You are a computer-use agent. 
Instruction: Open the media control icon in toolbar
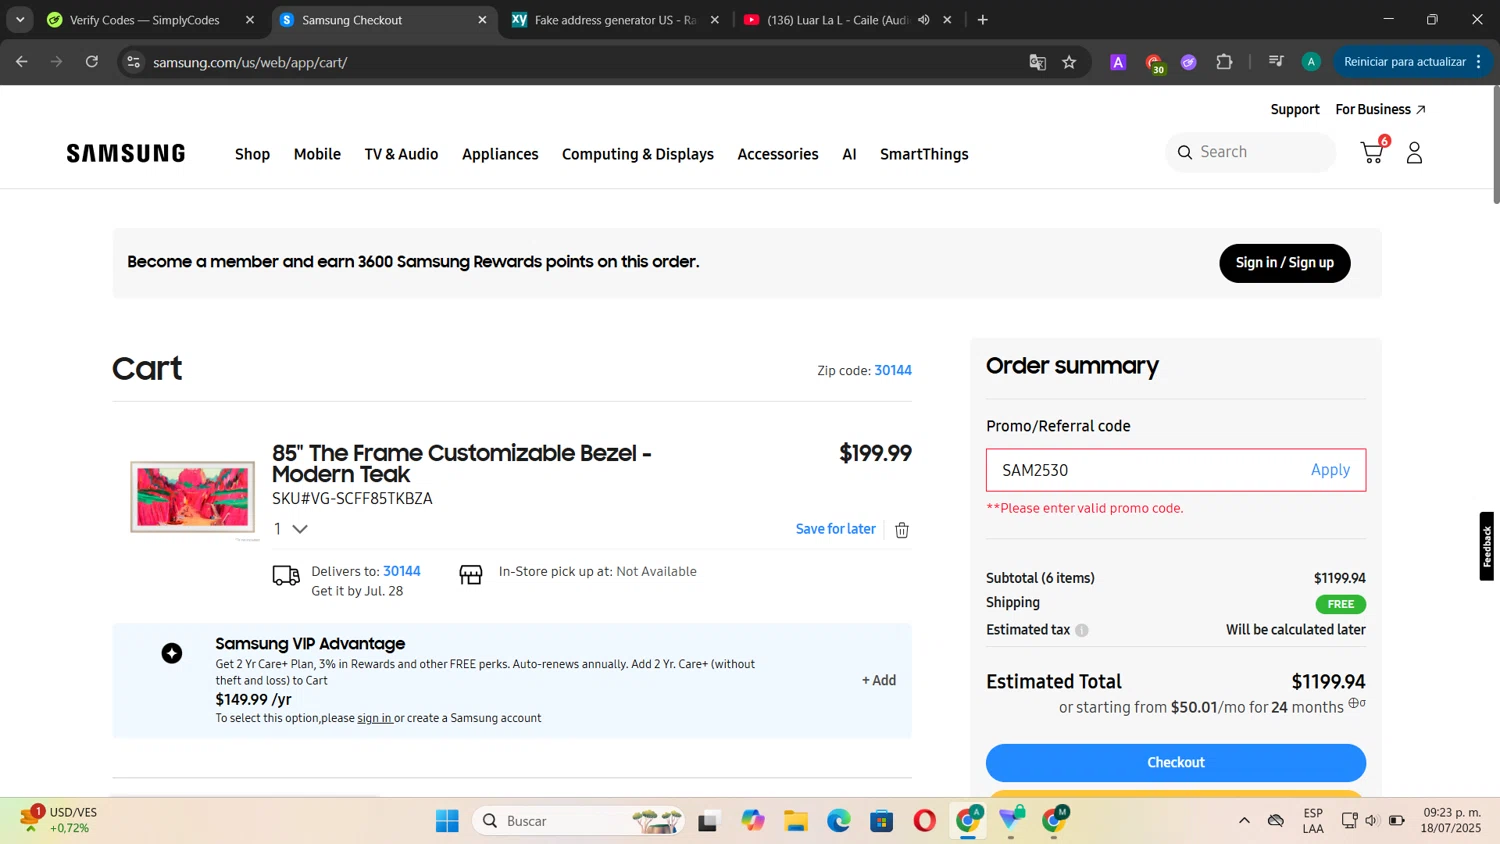[1276, 62]
